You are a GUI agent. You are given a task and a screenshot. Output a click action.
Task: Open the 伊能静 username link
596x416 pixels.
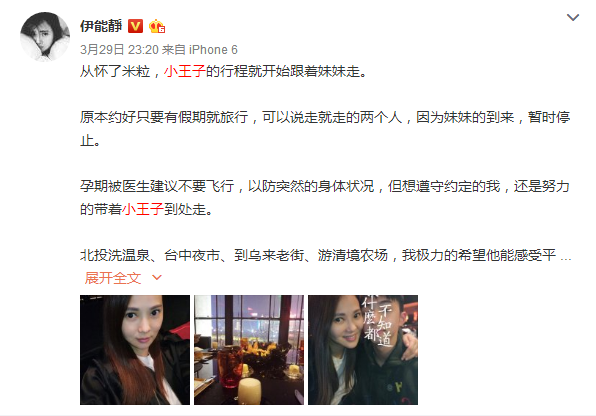pyautogui.click(x=101, y=26)
